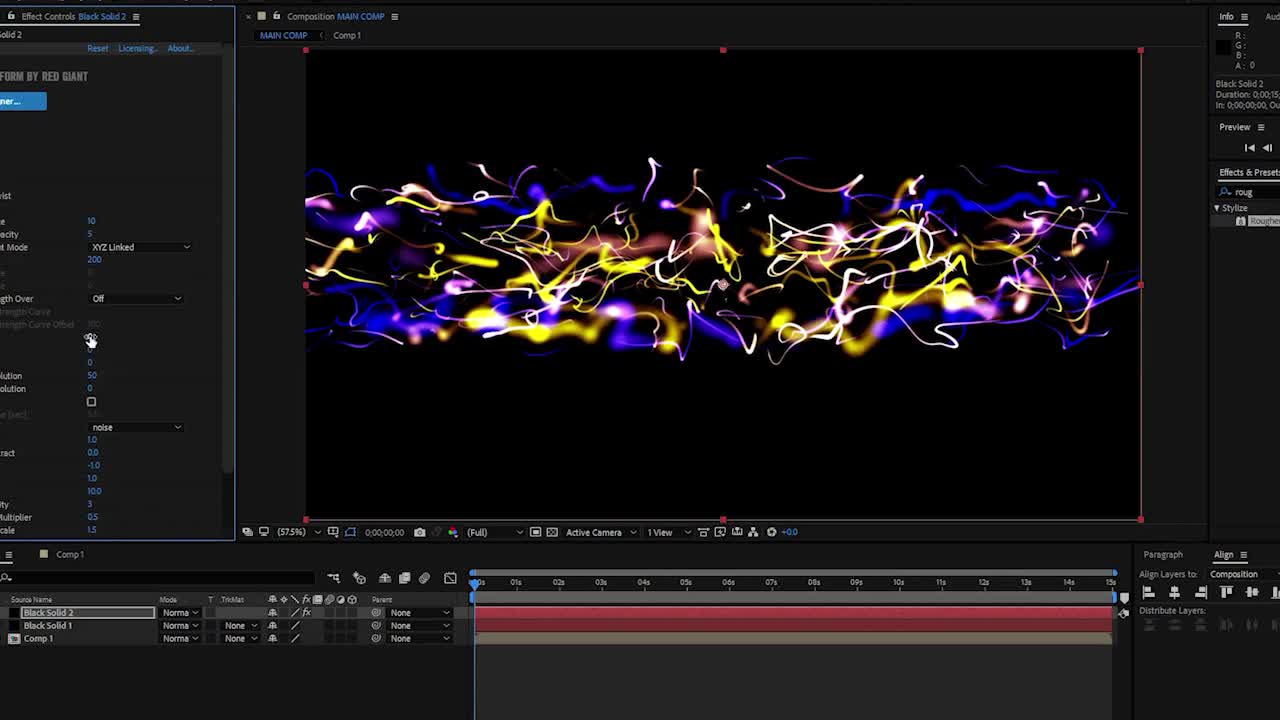Click the blue Designer button

(x=22, y=101)
